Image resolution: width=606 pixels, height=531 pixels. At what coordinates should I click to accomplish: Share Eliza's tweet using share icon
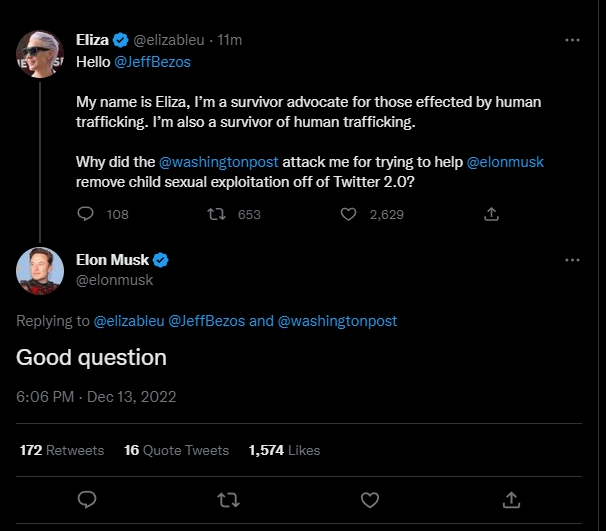click(491, 214)
